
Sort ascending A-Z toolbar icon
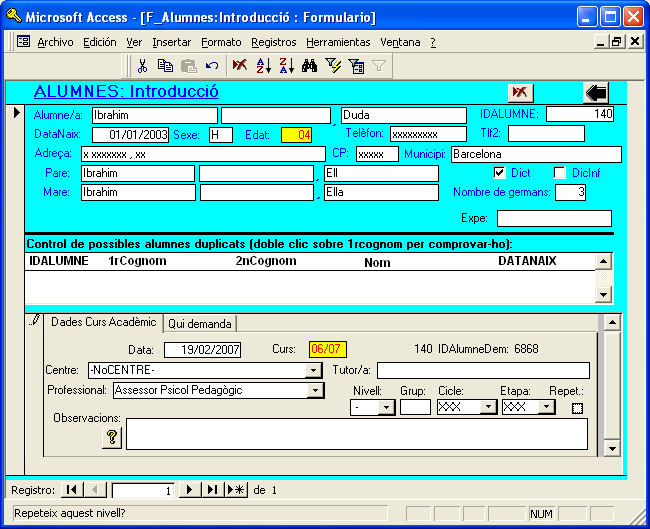coord(263,66)
